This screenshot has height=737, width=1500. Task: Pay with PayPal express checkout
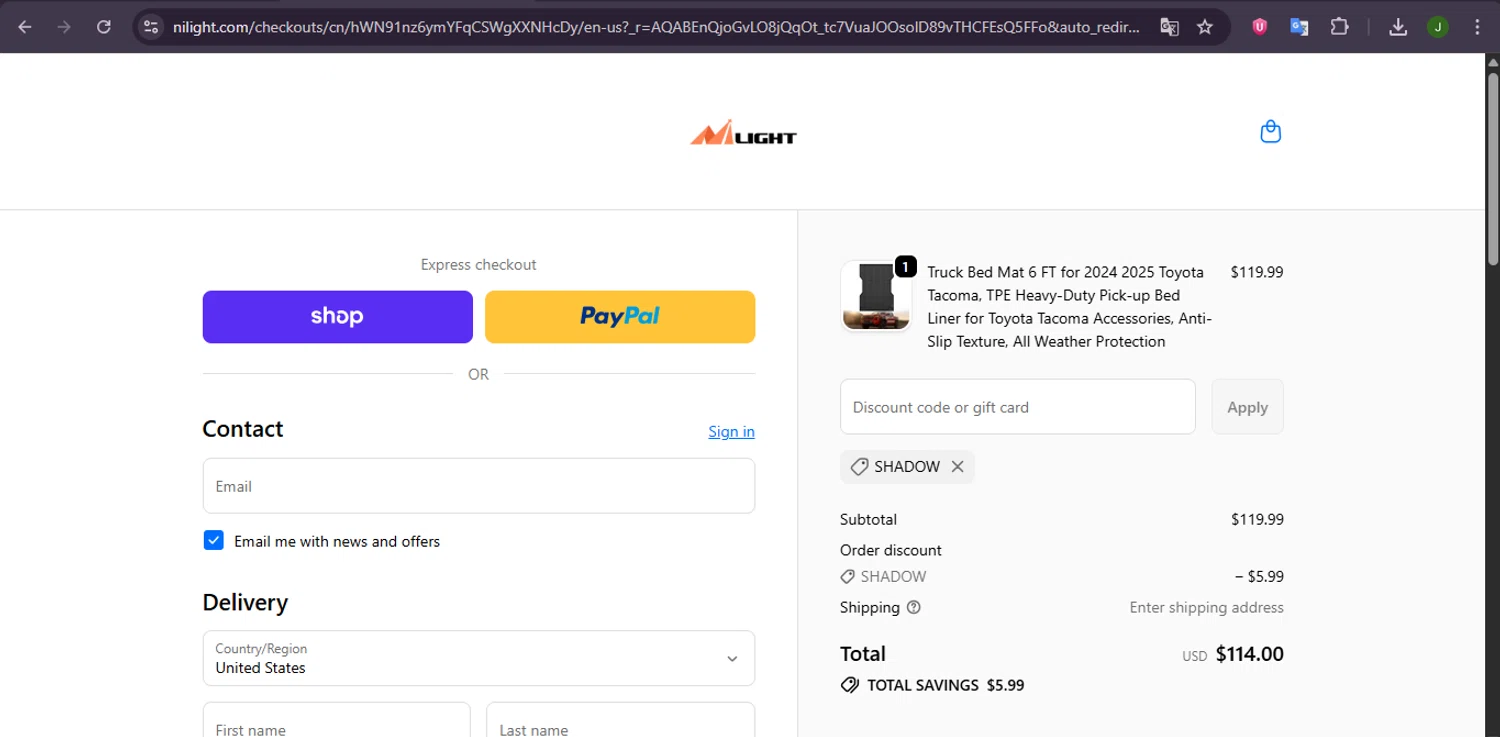pyautogui.click(x=620, y=317)
